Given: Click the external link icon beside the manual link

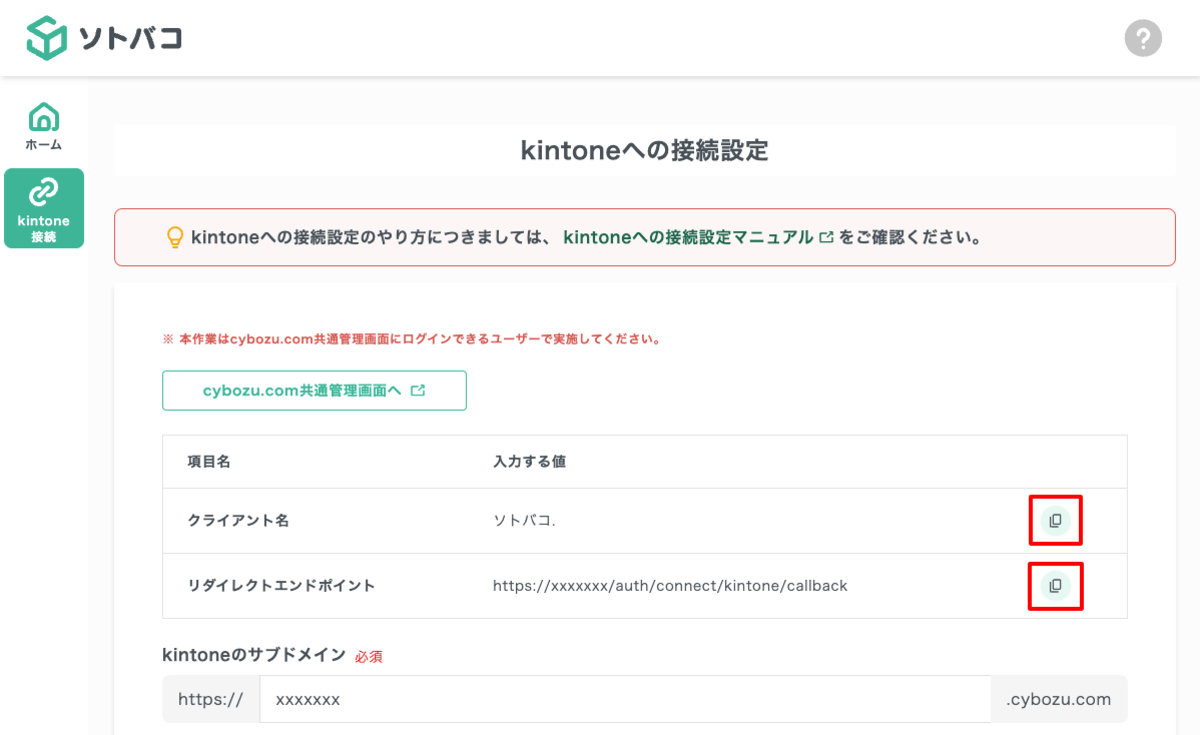Looking at the screenshot, I should (x=824, y=237).
